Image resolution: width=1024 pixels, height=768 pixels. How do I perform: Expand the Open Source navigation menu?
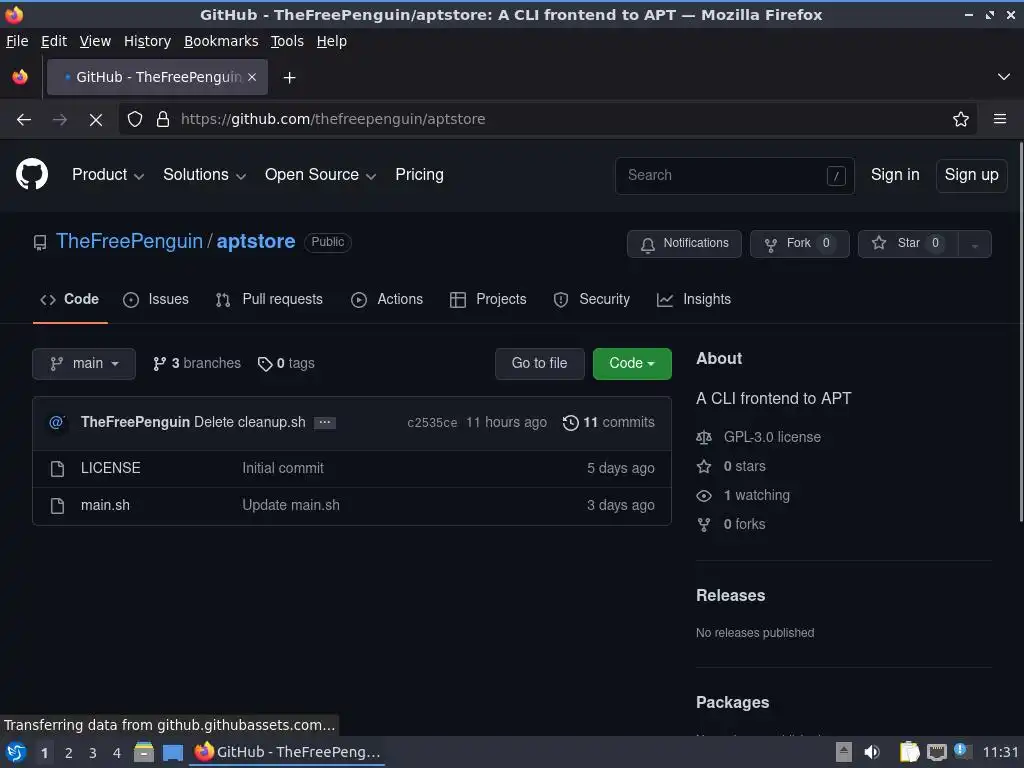pos(320,174)
